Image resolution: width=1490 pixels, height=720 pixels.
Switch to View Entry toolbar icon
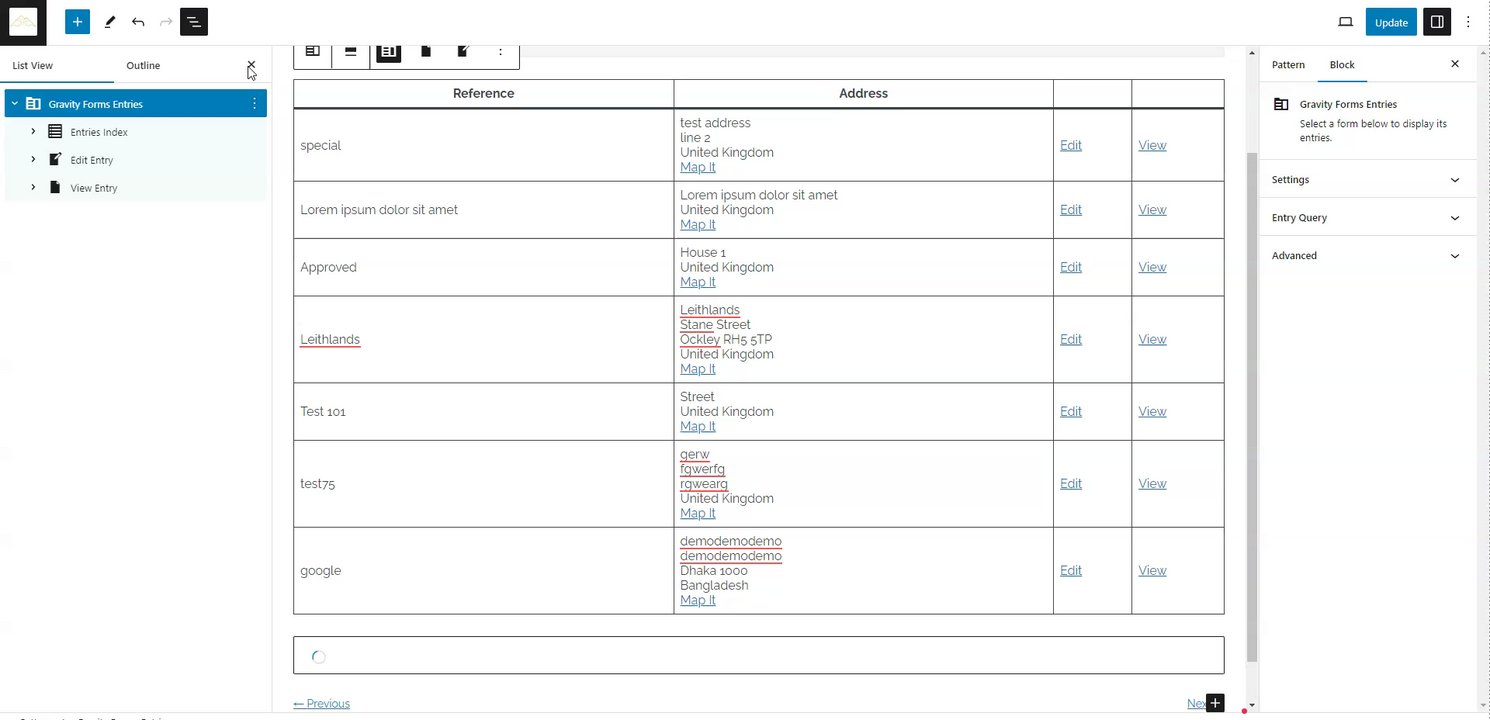426,51
